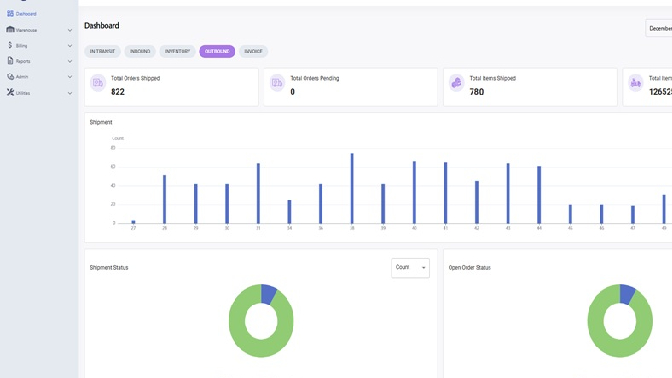672x378 pixels.
Task: Click the Shipment Status heading
Action: click(109, 267)
